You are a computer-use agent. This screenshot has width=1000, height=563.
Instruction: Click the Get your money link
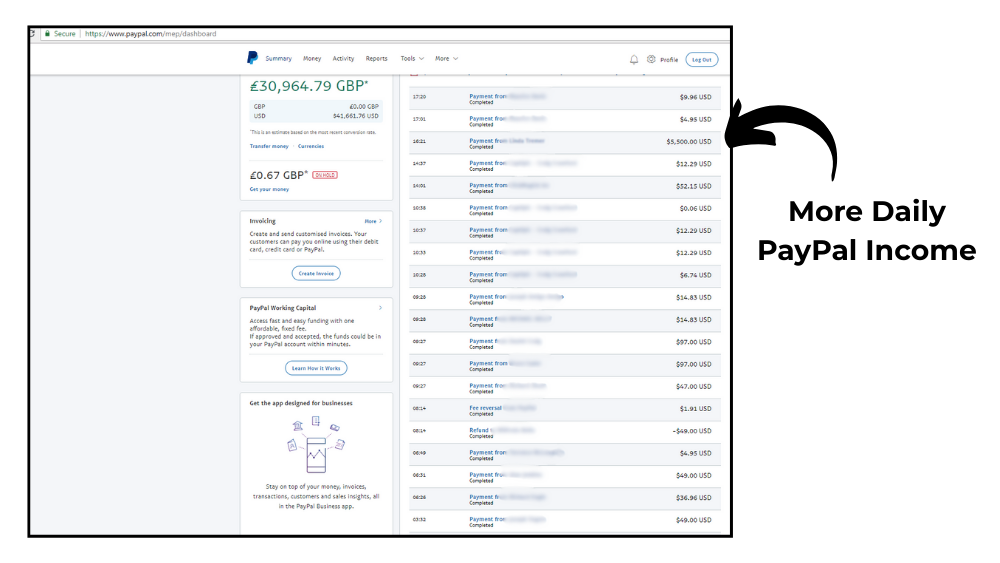pyautogui.click(x=269, y=189)
